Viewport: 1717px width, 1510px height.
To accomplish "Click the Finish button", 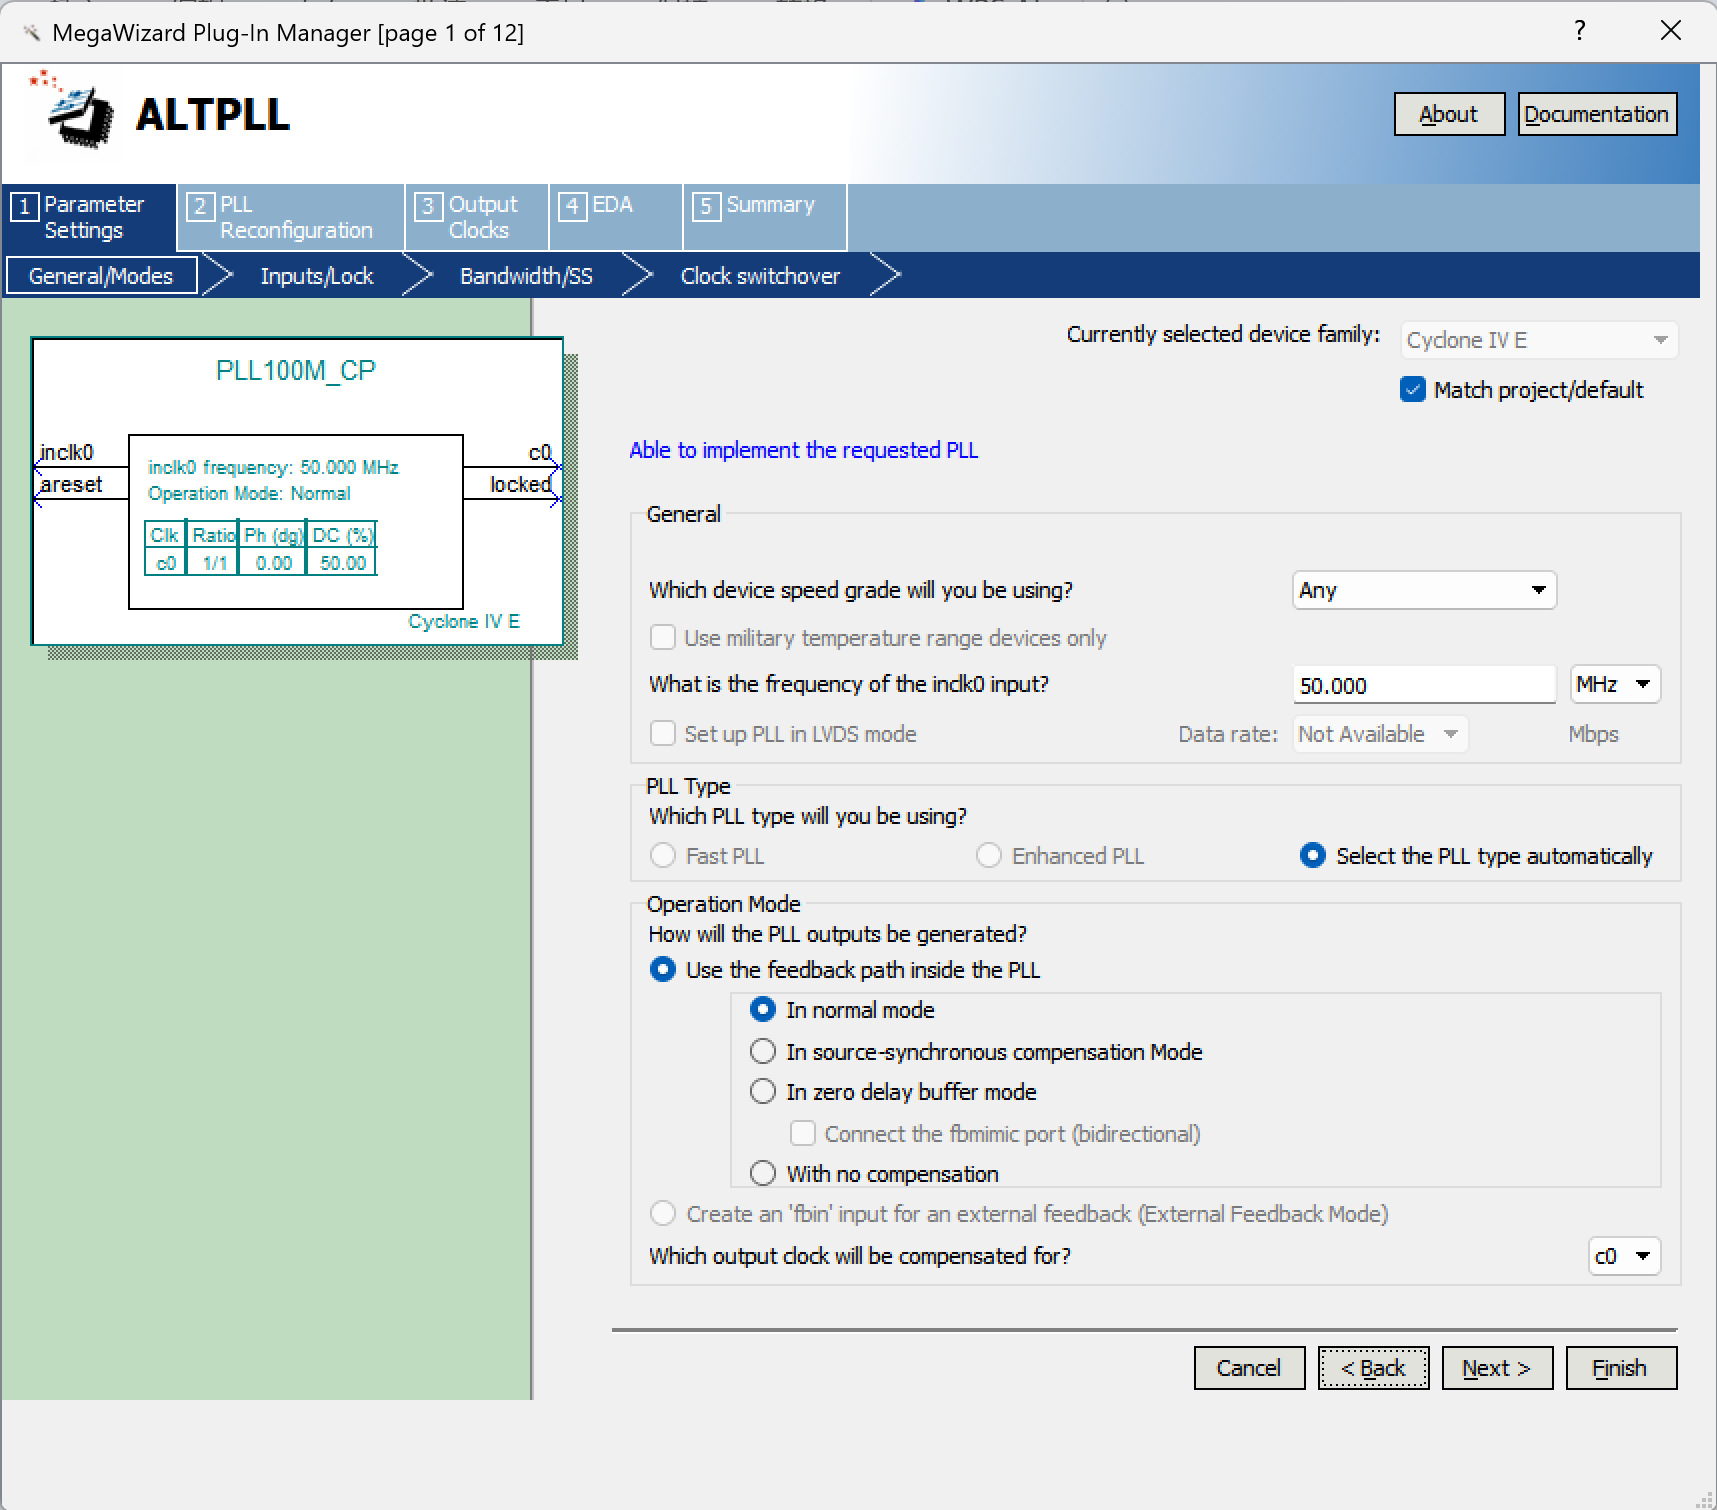I will (x=1621, y=1368).
